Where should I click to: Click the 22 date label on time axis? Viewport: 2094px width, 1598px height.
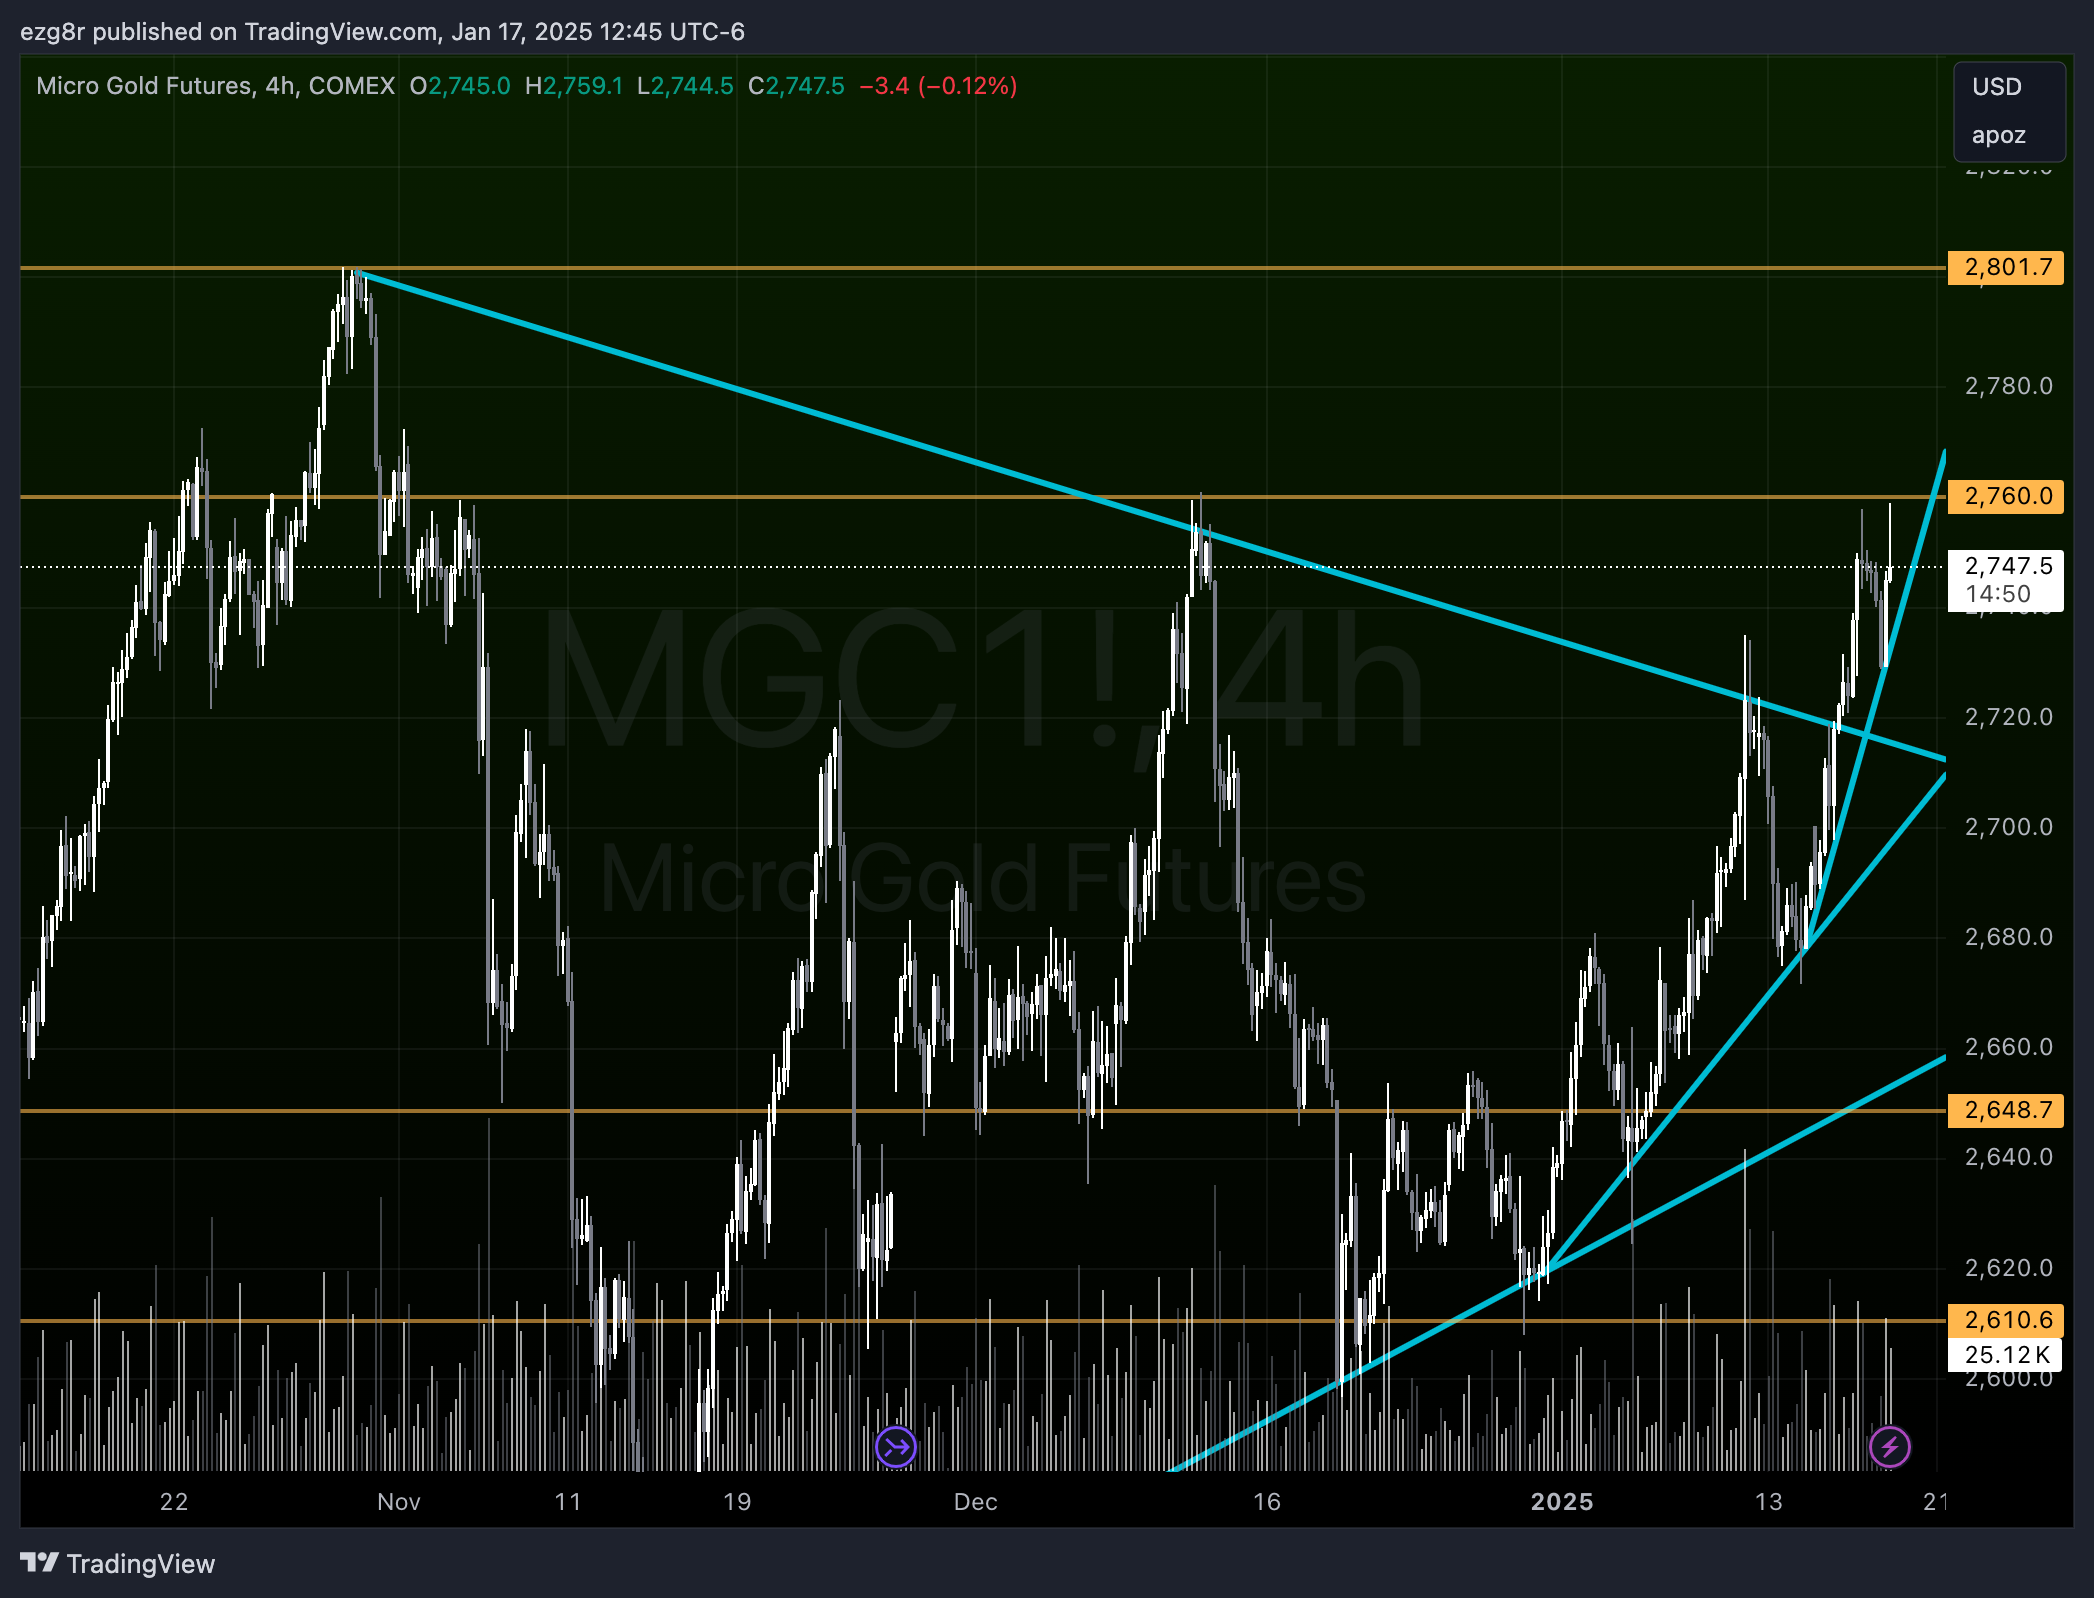(x=174, y=1502)
